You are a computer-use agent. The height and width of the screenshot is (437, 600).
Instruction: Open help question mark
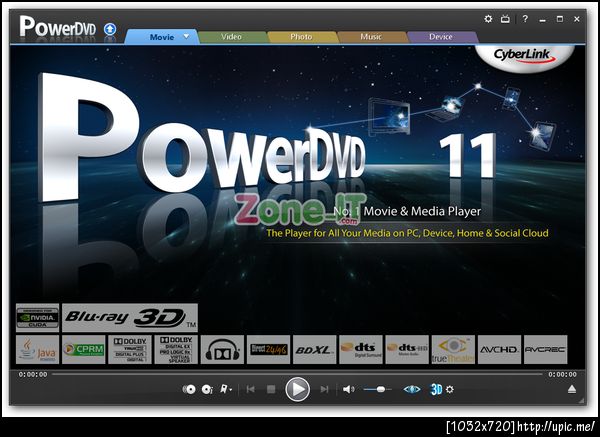click(525, 18)
